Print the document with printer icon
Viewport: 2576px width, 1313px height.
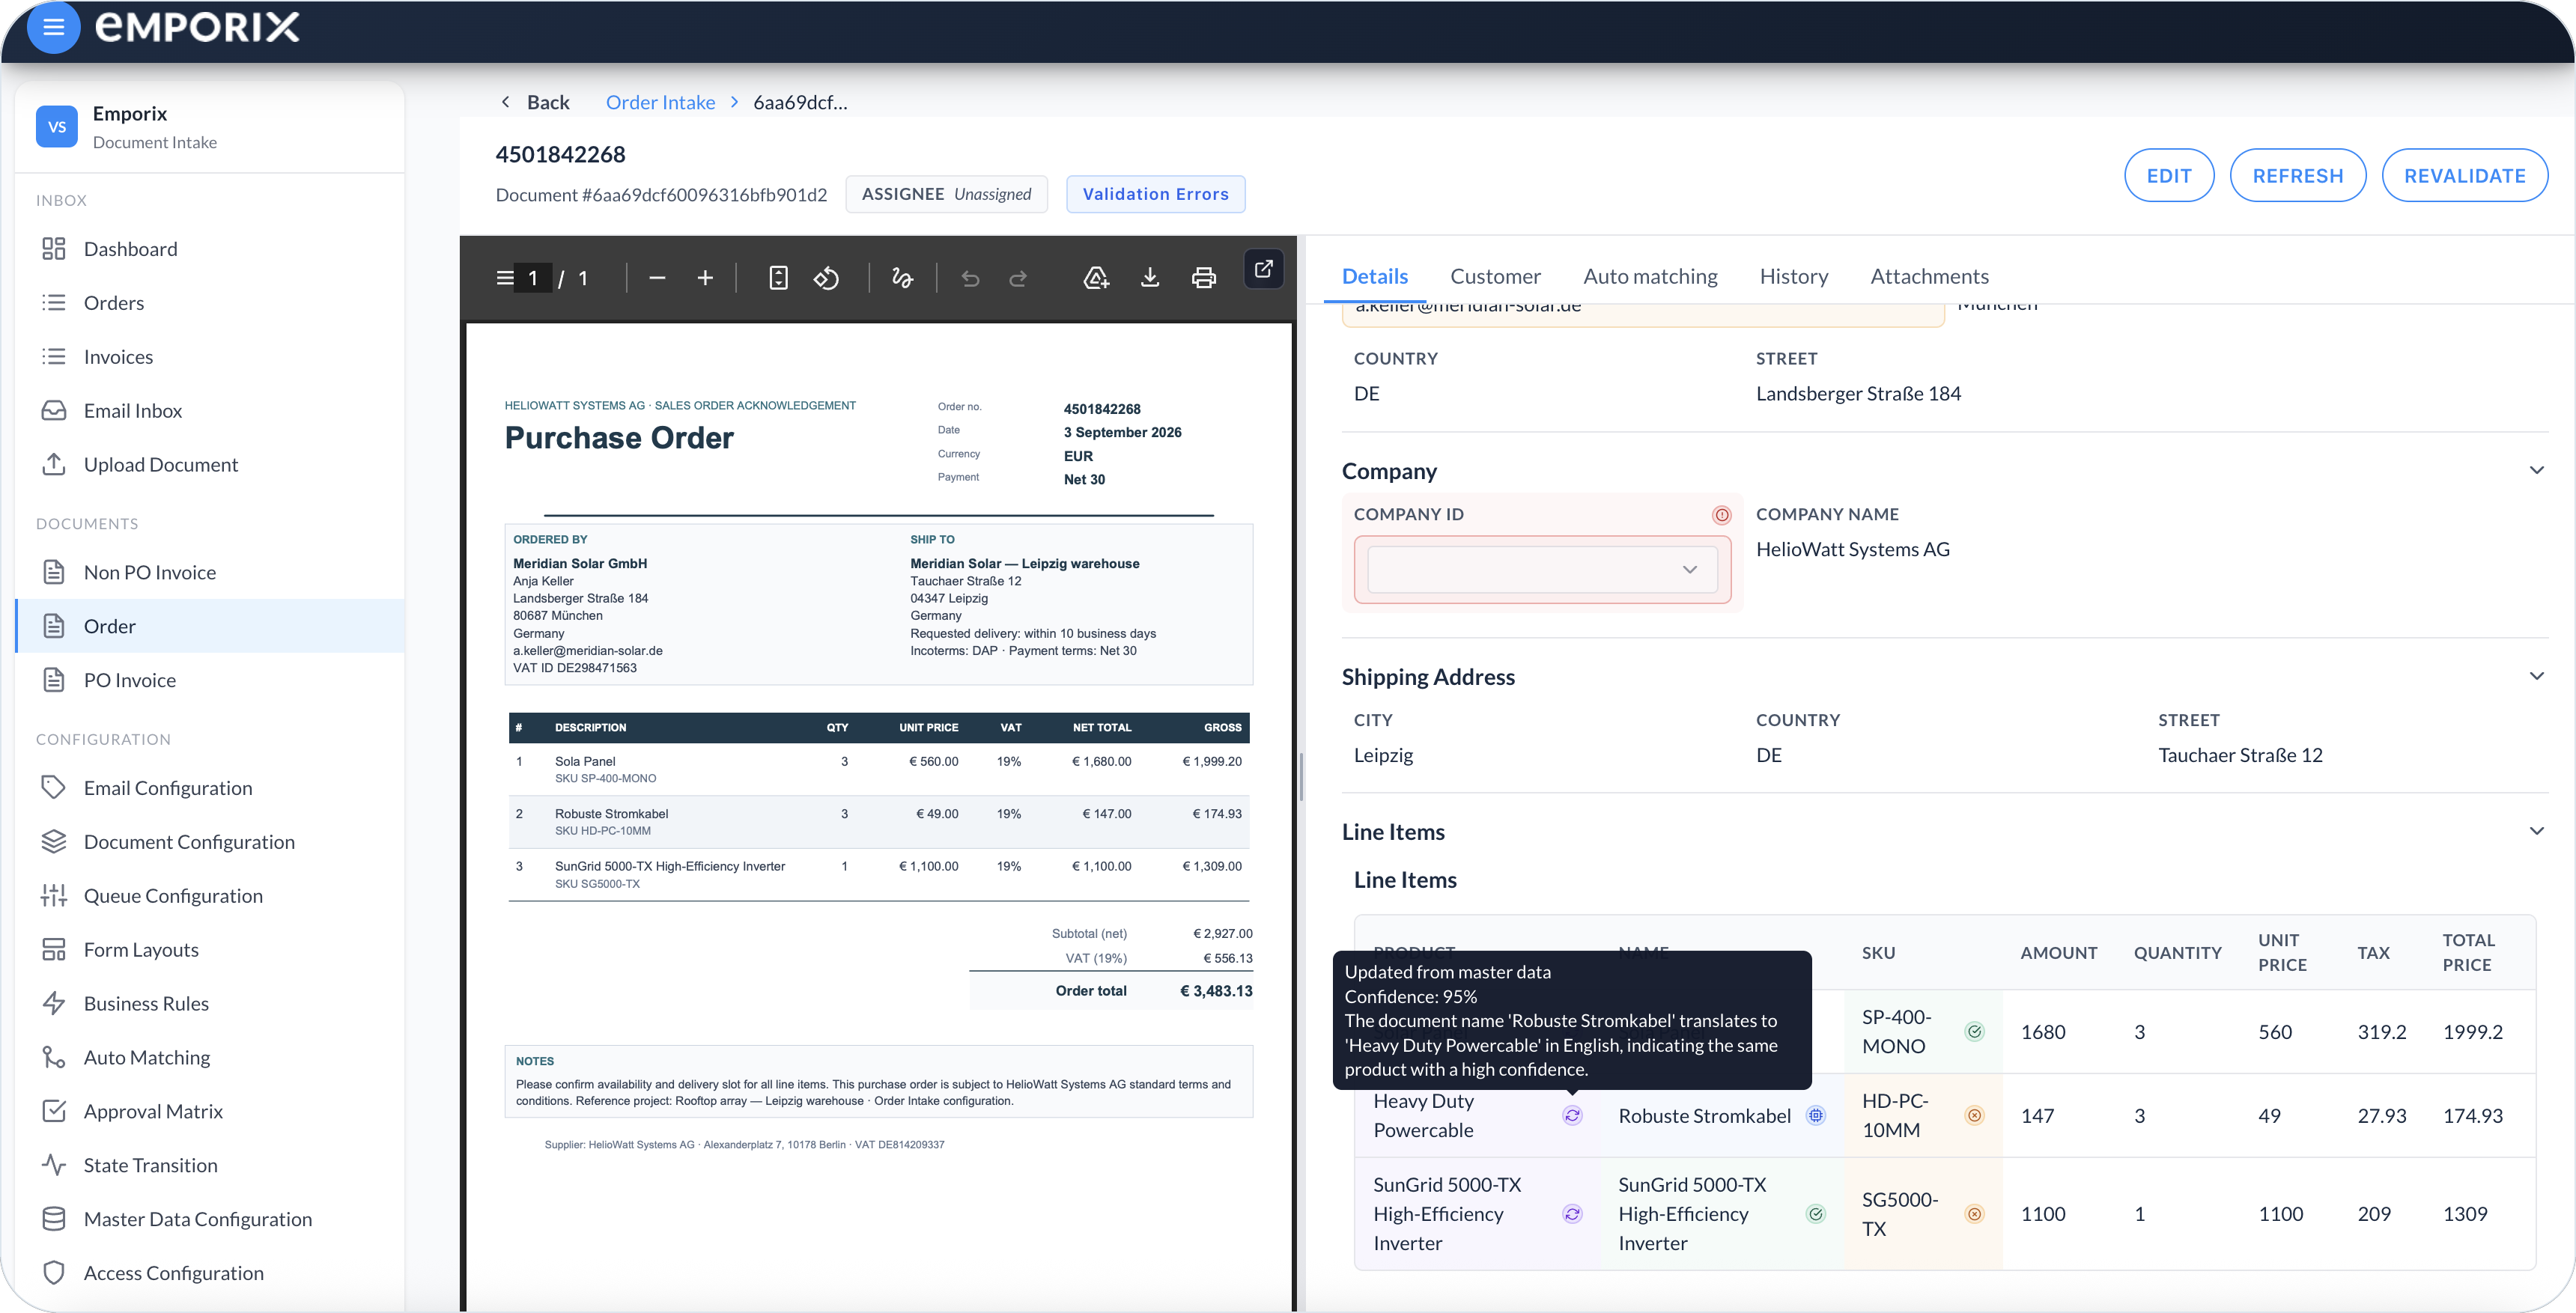pyautogui.click(x=1204, y=278)
